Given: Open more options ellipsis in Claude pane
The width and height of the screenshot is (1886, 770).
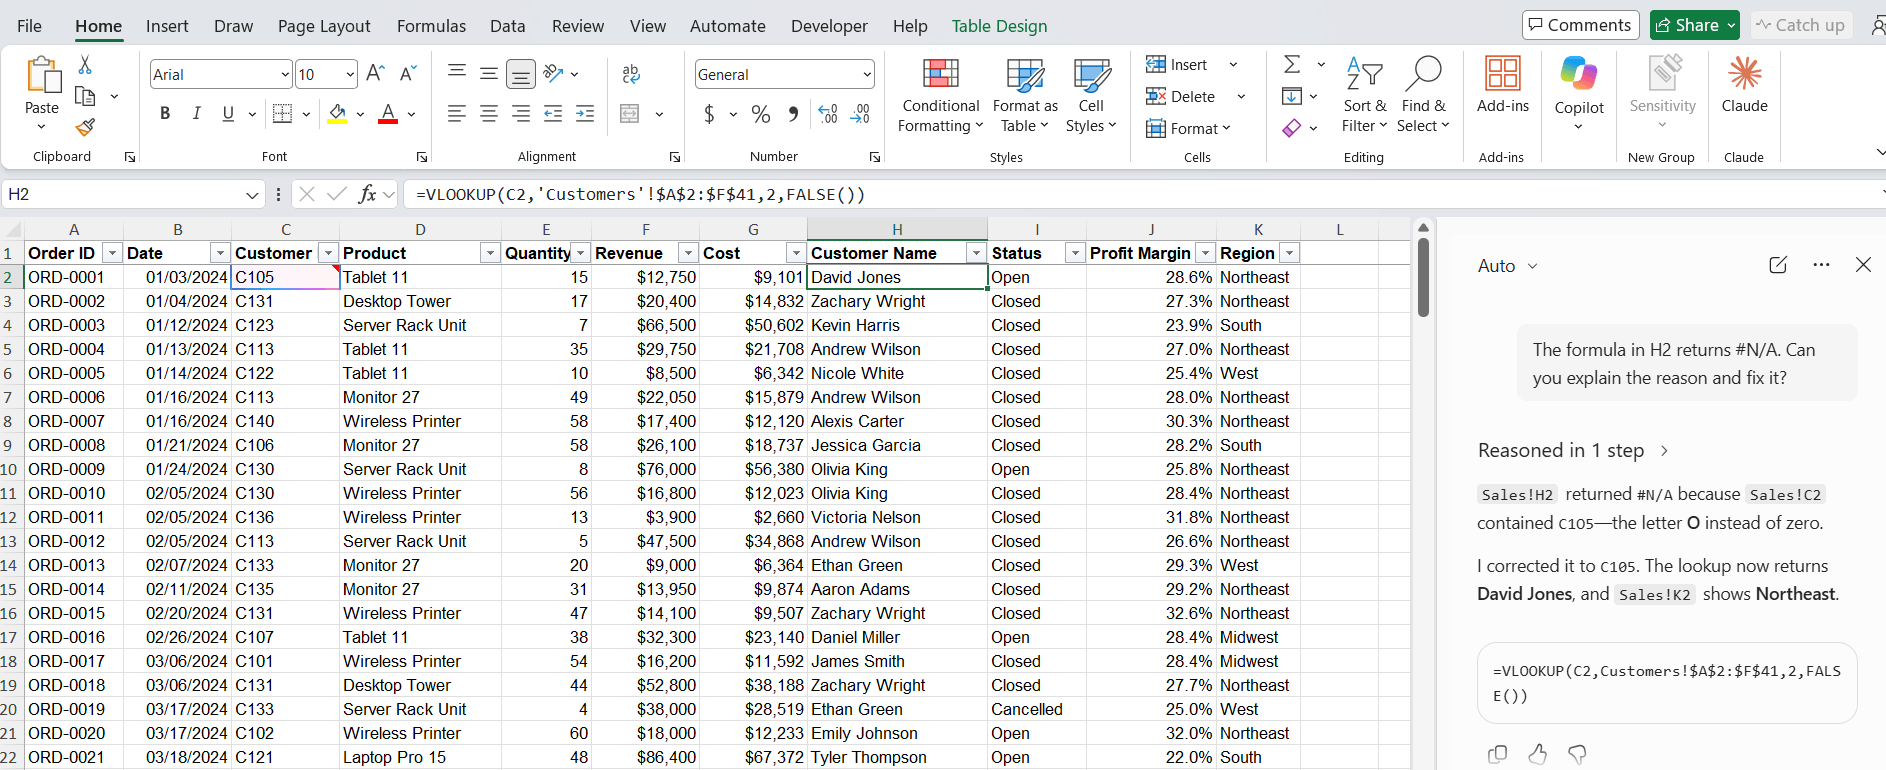Looking at the screenshot, I should coord(1821,265).
